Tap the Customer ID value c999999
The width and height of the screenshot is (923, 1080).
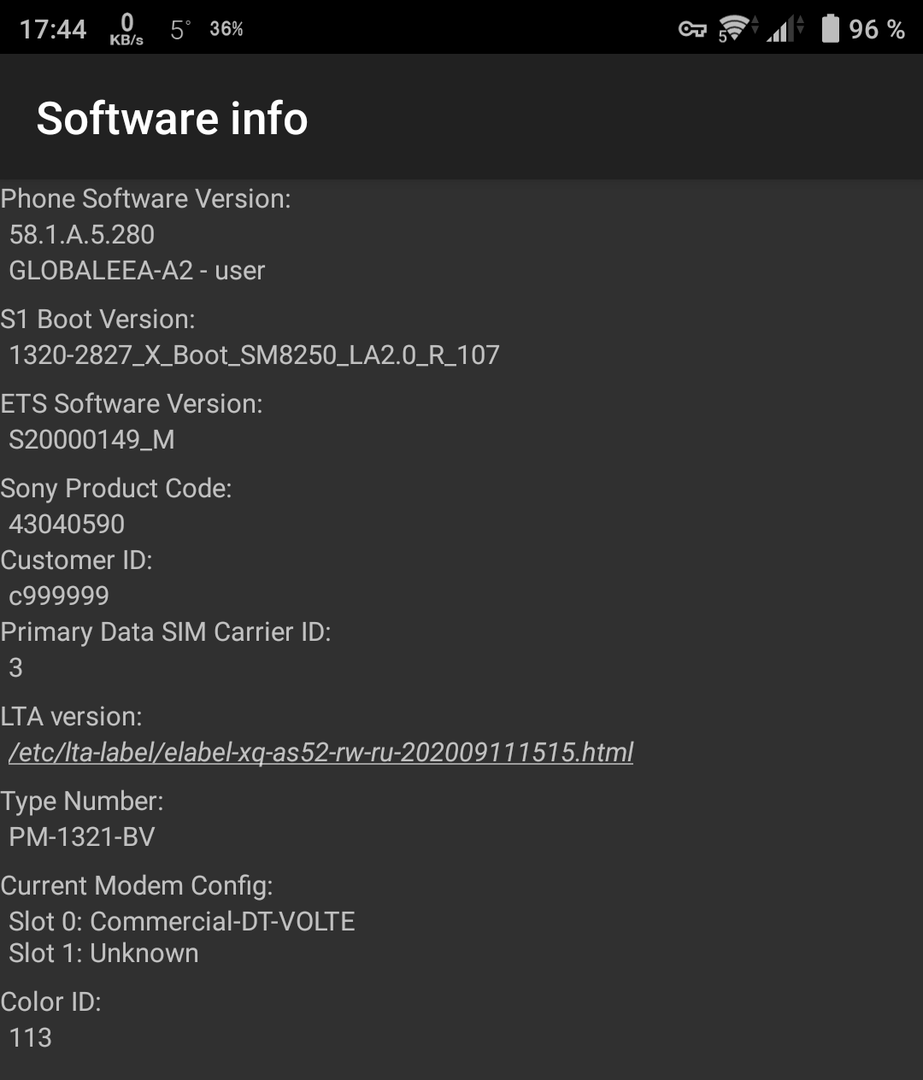(59, 596)
